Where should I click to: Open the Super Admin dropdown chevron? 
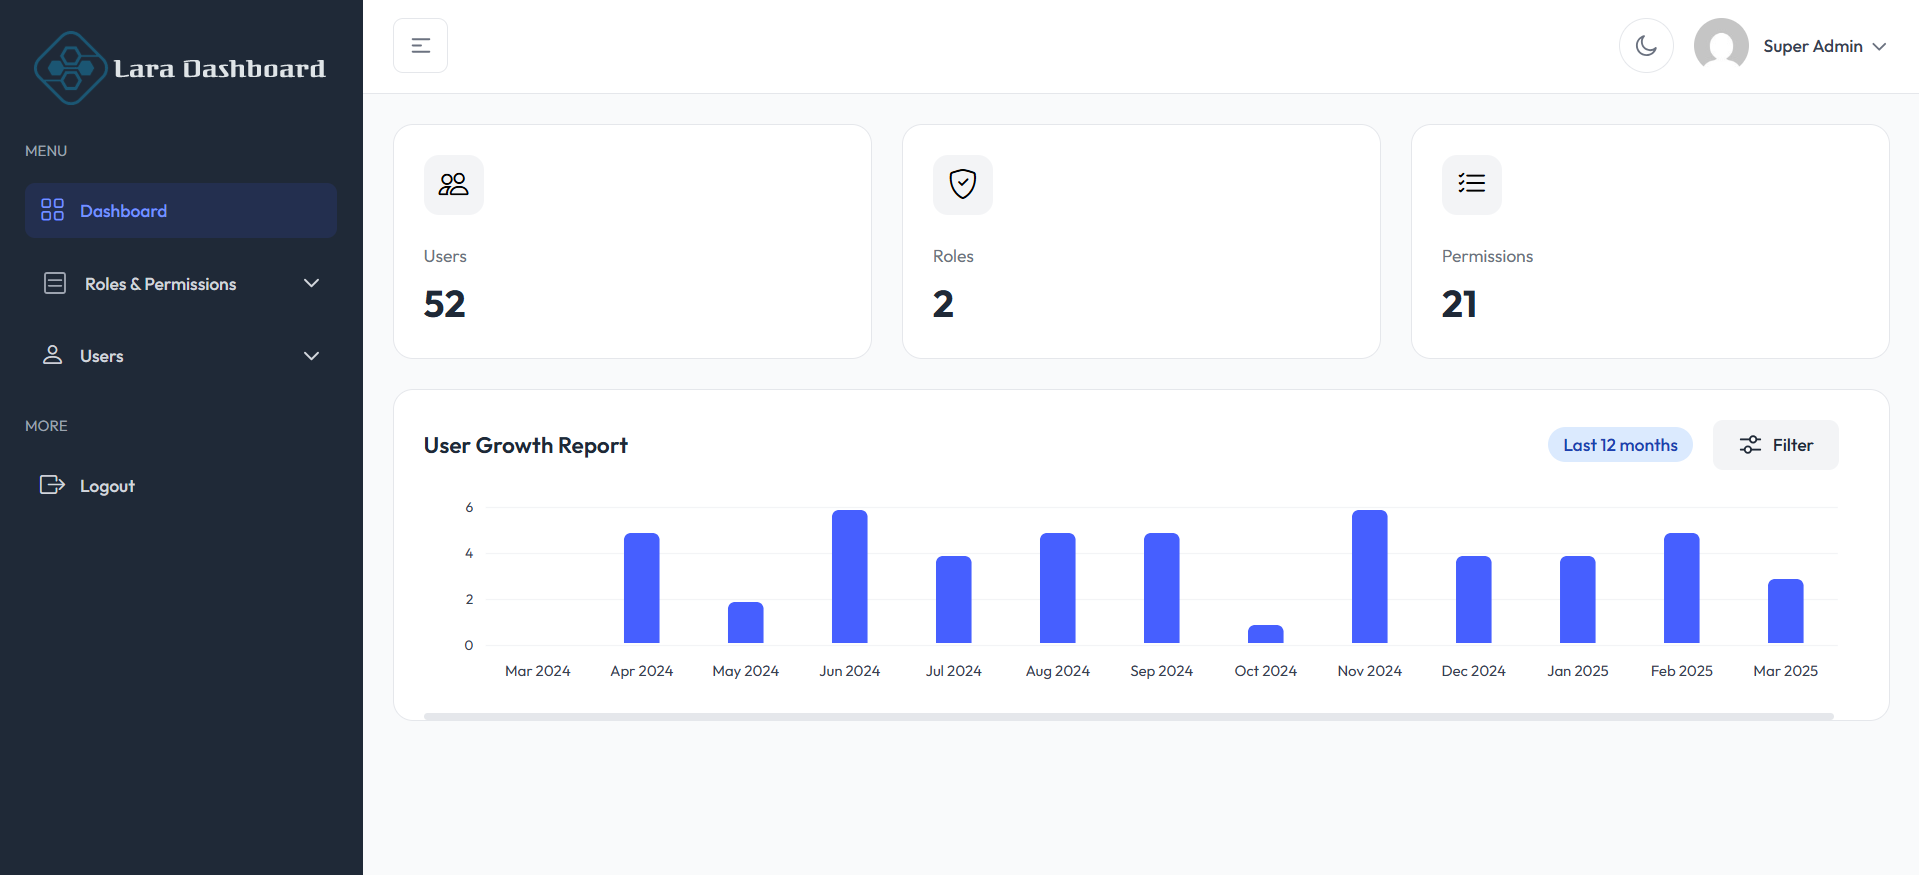click(x=1879, y=47)
